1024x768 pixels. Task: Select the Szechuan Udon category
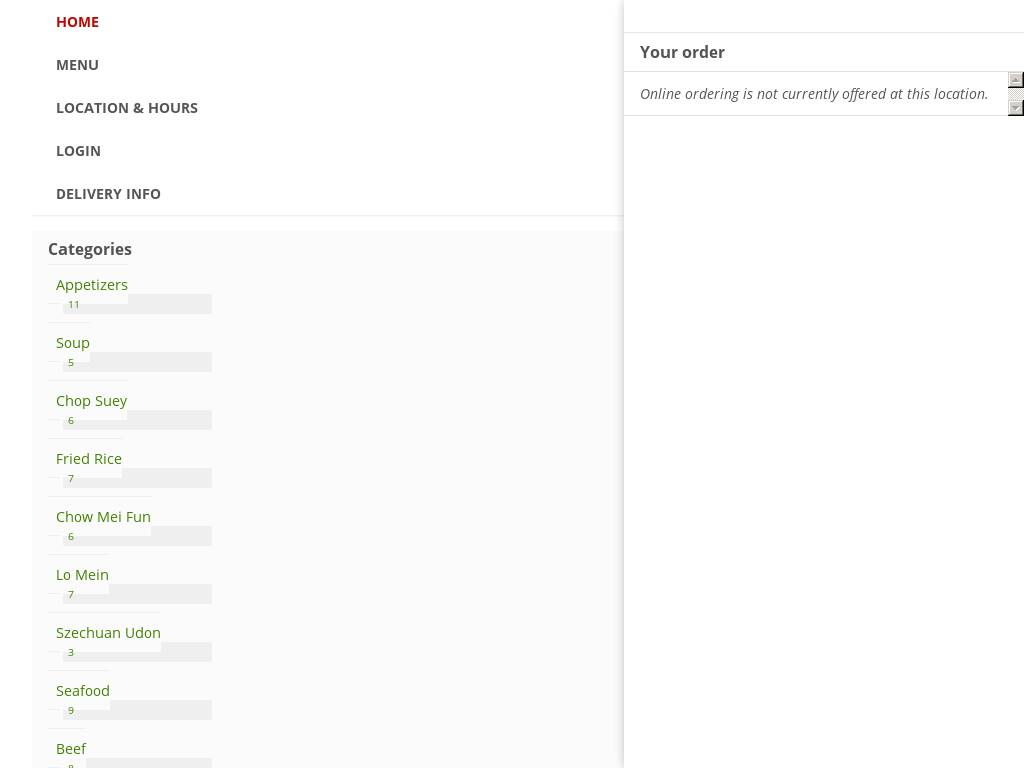(x=108, y=633)
